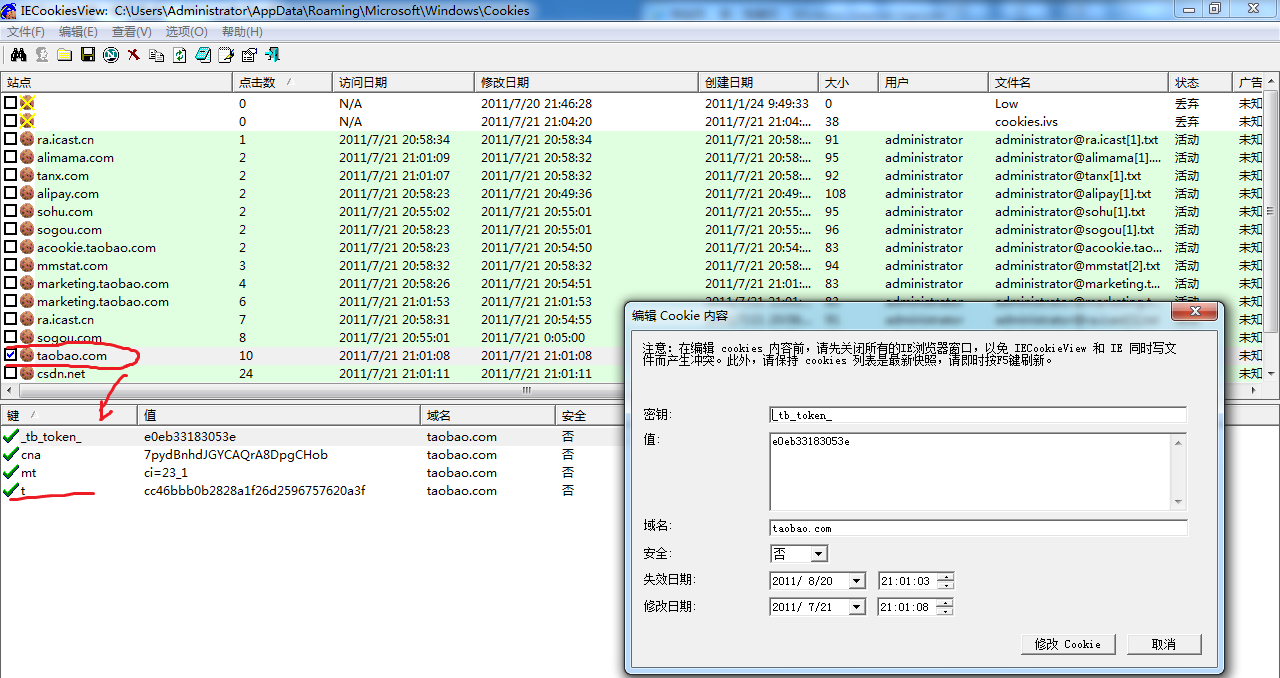Click the cookie icon beside csdn.net
This screenshot has width=1280, height=678.
click(x=27, y=373)
